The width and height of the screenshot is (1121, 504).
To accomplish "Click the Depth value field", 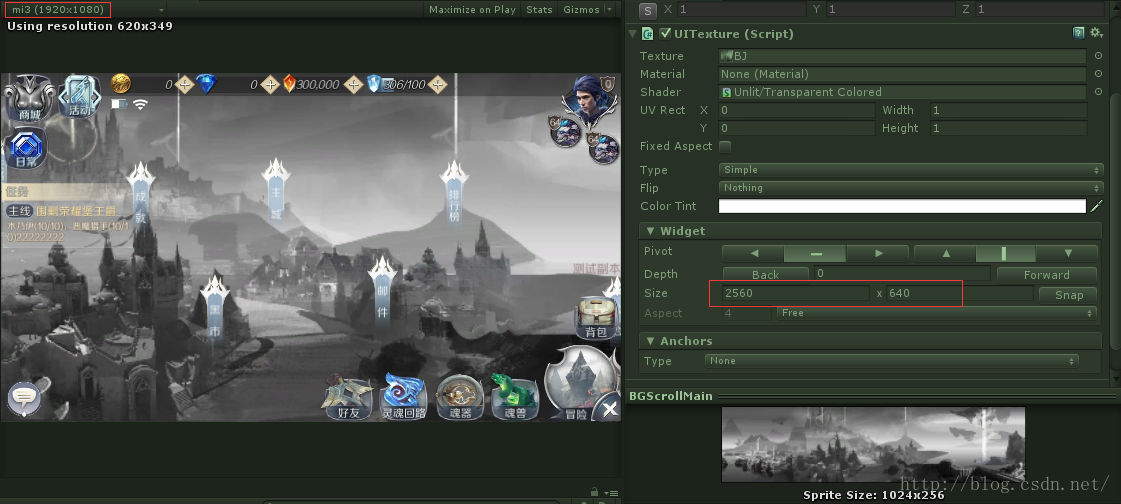I will 902,274.
